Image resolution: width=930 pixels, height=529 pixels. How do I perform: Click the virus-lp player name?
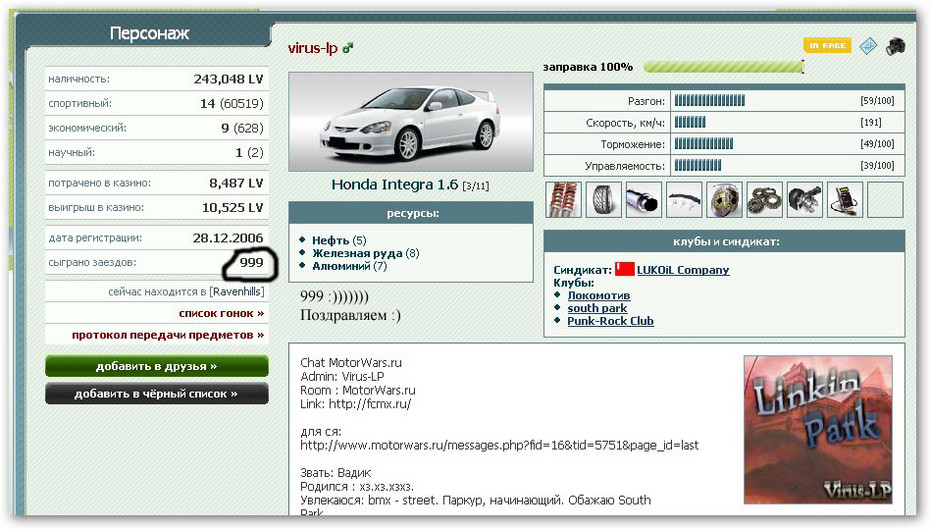[313, 48]
